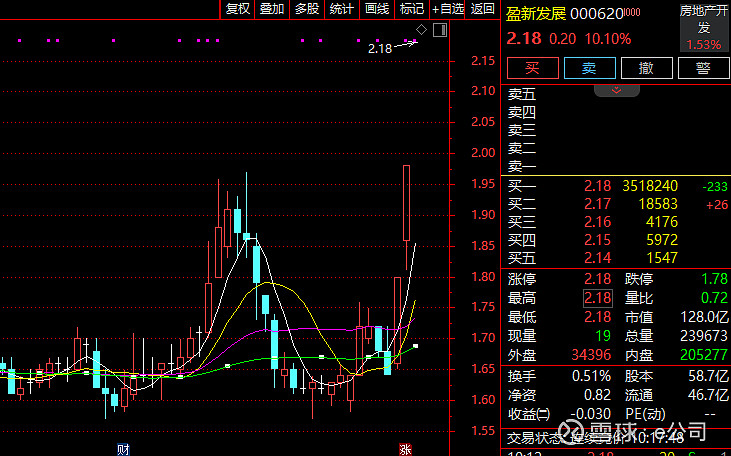The width and height of the screenshot is (731, 456).
Task: Select the 多股 multi-stock view
Action: [307, 9]
